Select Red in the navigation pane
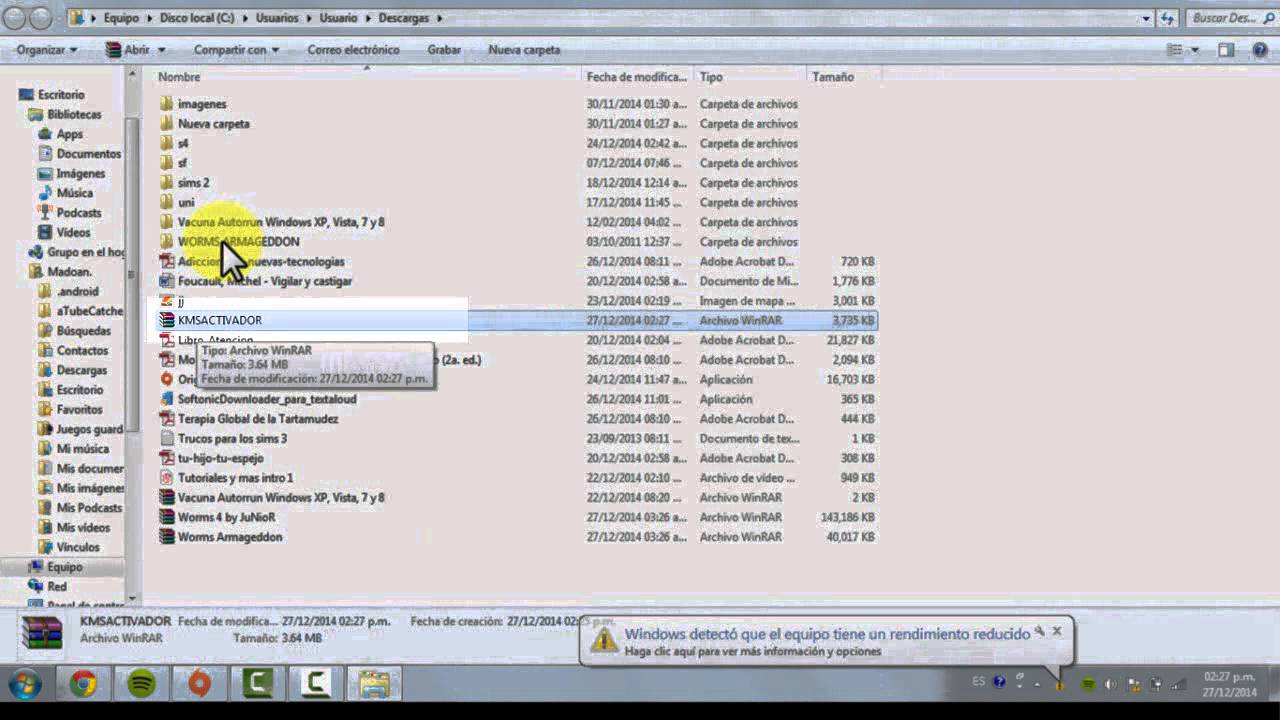 (x=56, y=587)
